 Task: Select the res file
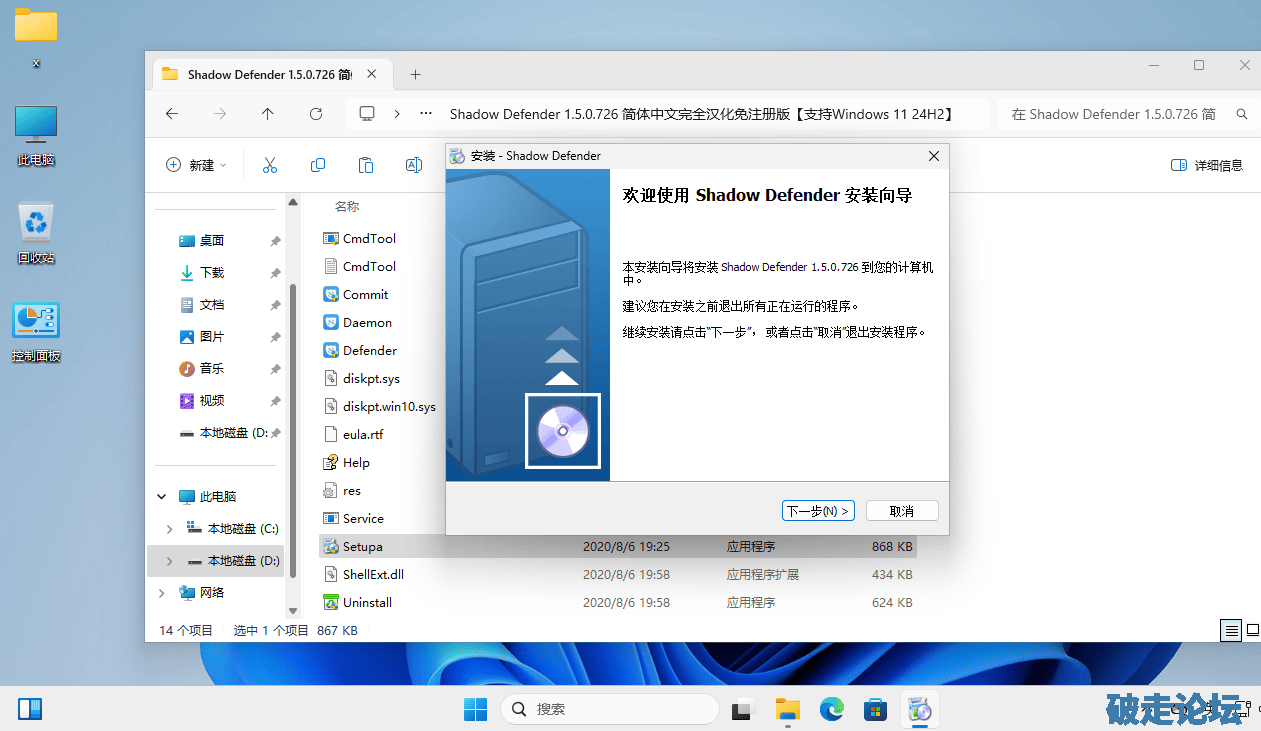352,491
